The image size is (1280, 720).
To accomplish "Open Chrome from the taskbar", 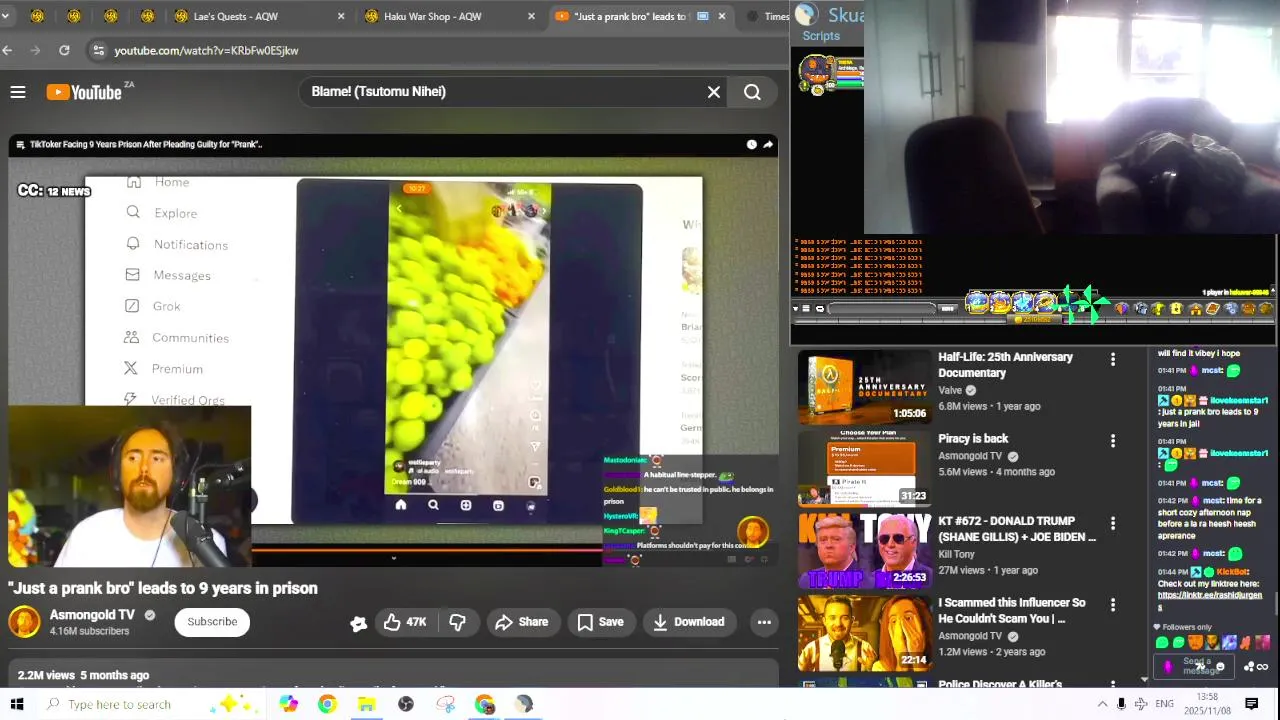I will [327, 704].
